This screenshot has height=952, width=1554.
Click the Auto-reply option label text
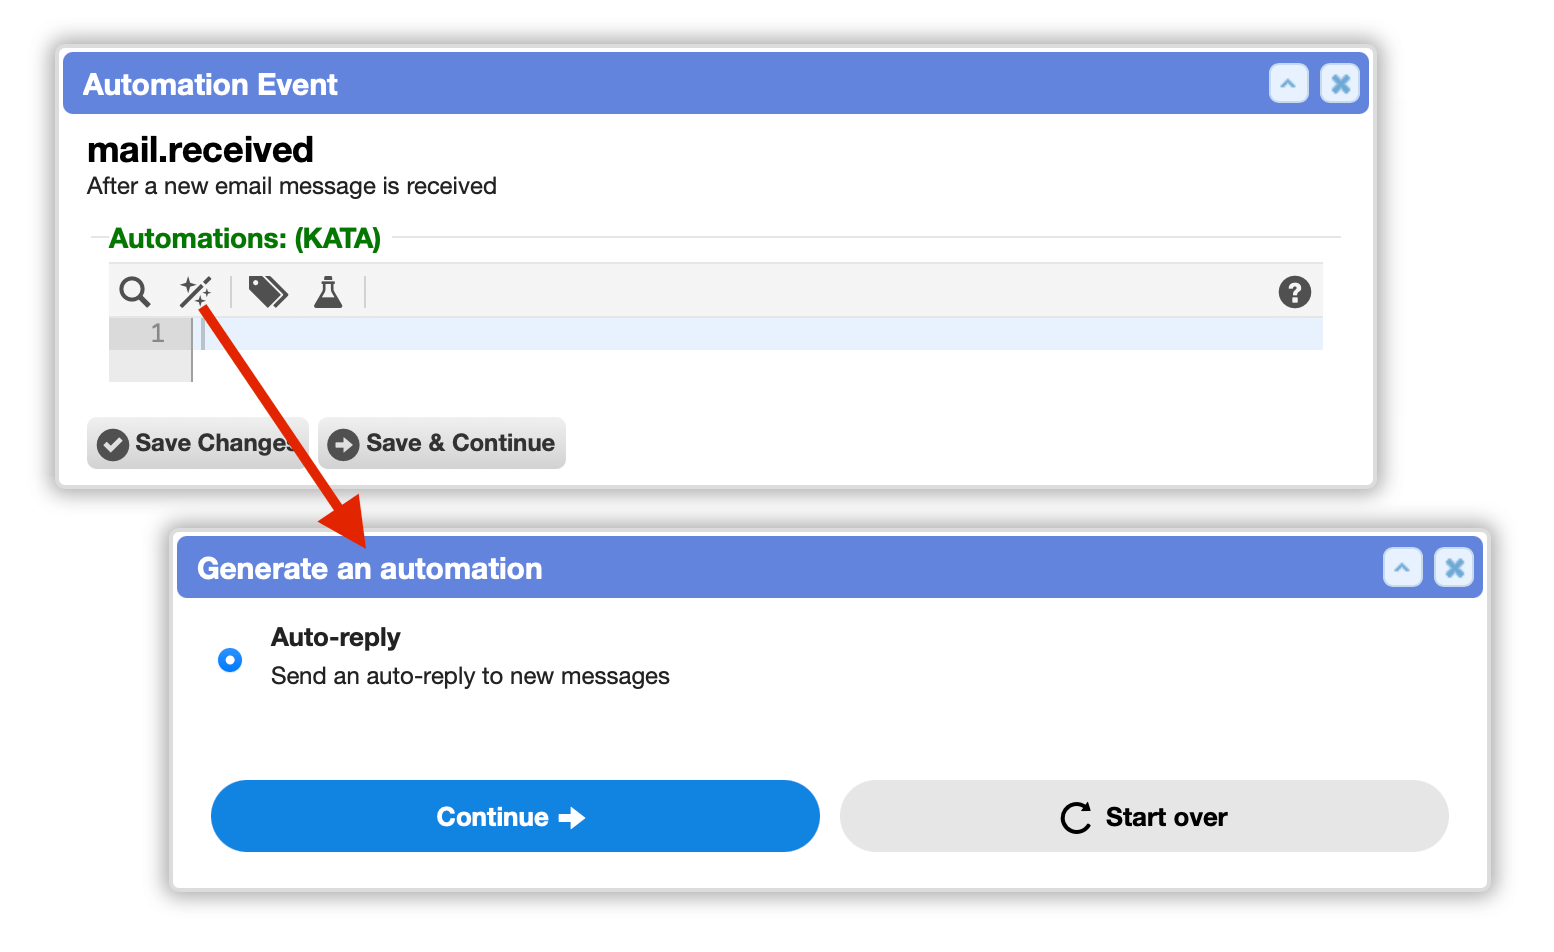[x=336, y=637]
